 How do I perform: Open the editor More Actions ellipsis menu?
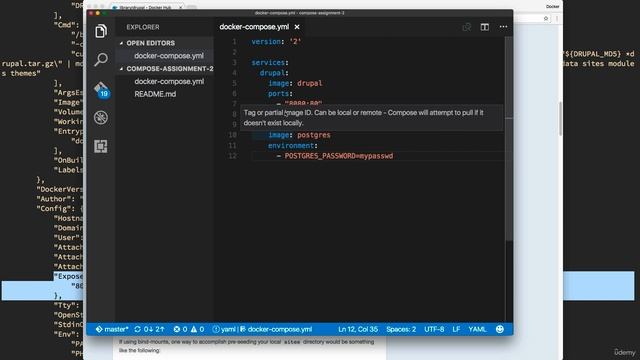(x=503, y=27)
